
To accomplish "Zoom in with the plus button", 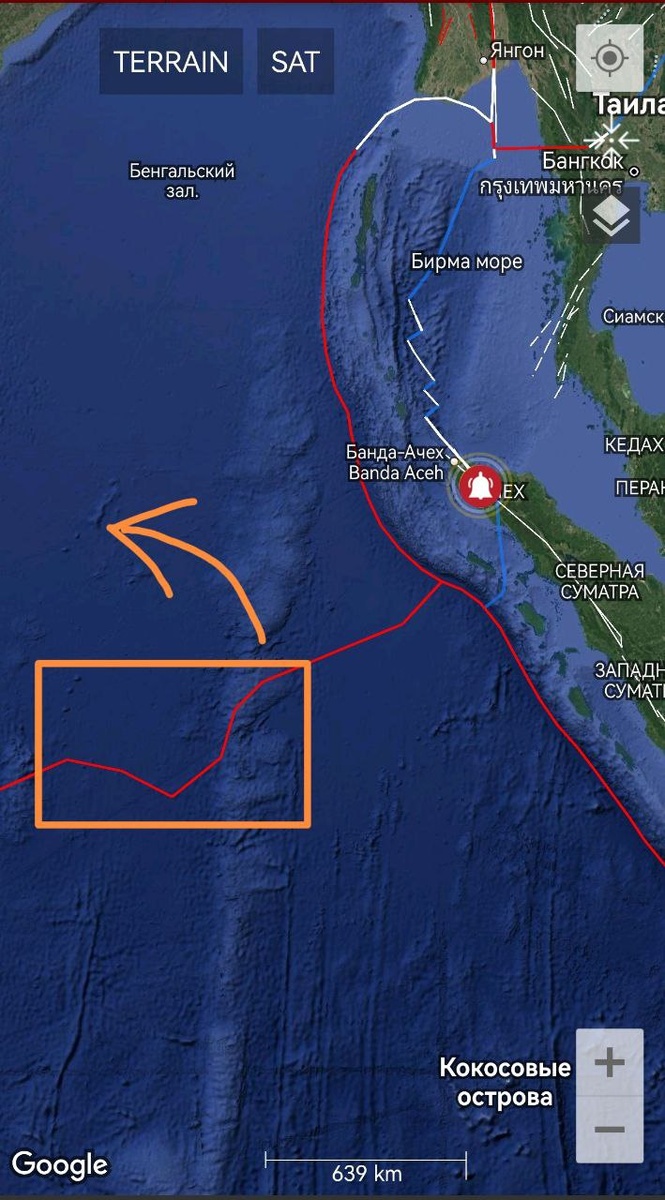I will pyautogui.click(x=609, y=1062).
